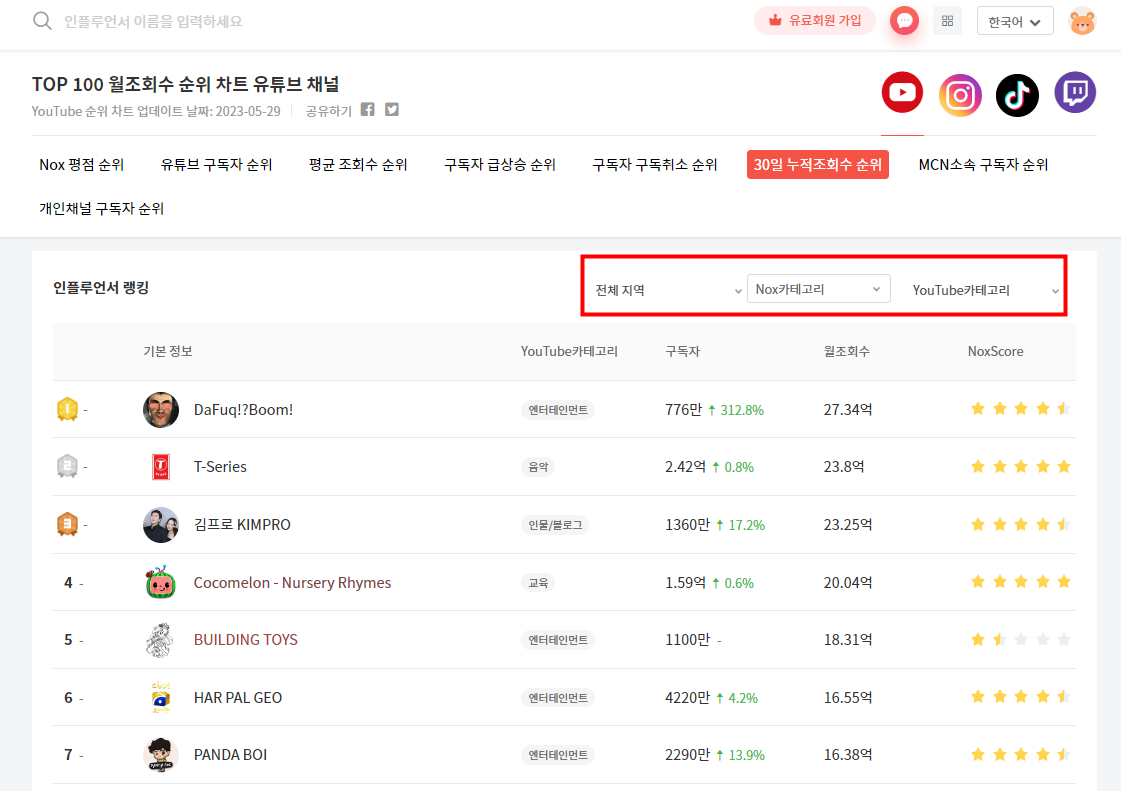Open T-Series channel logo
The width and height of the screenshot is (1121, 791).
161,467
